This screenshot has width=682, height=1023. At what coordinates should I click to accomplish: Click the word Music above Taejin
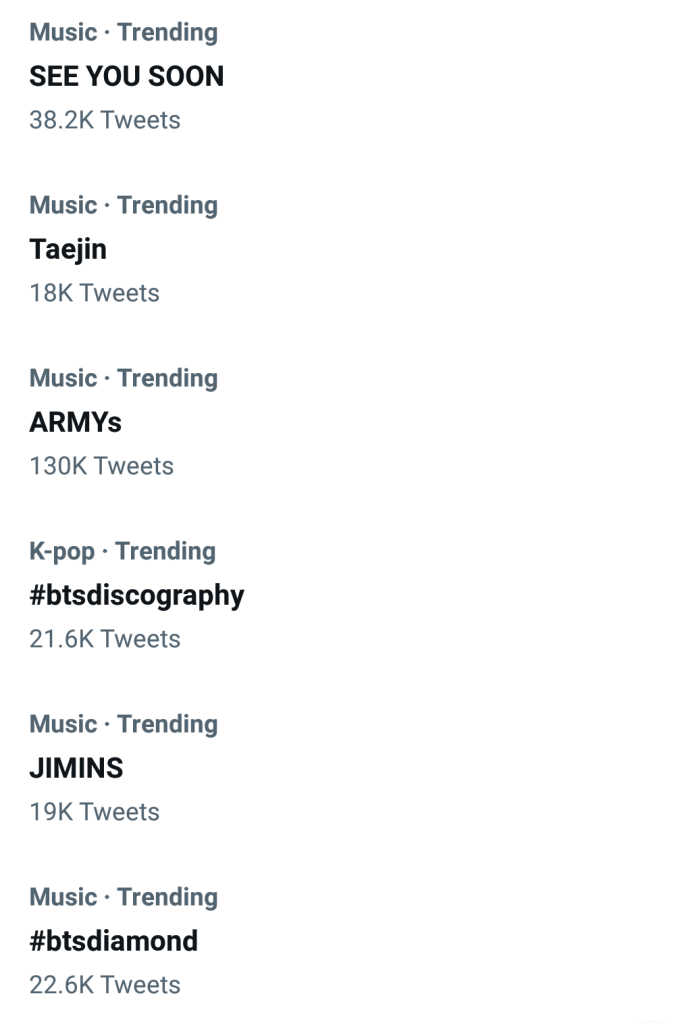click(x=63, y=205)
